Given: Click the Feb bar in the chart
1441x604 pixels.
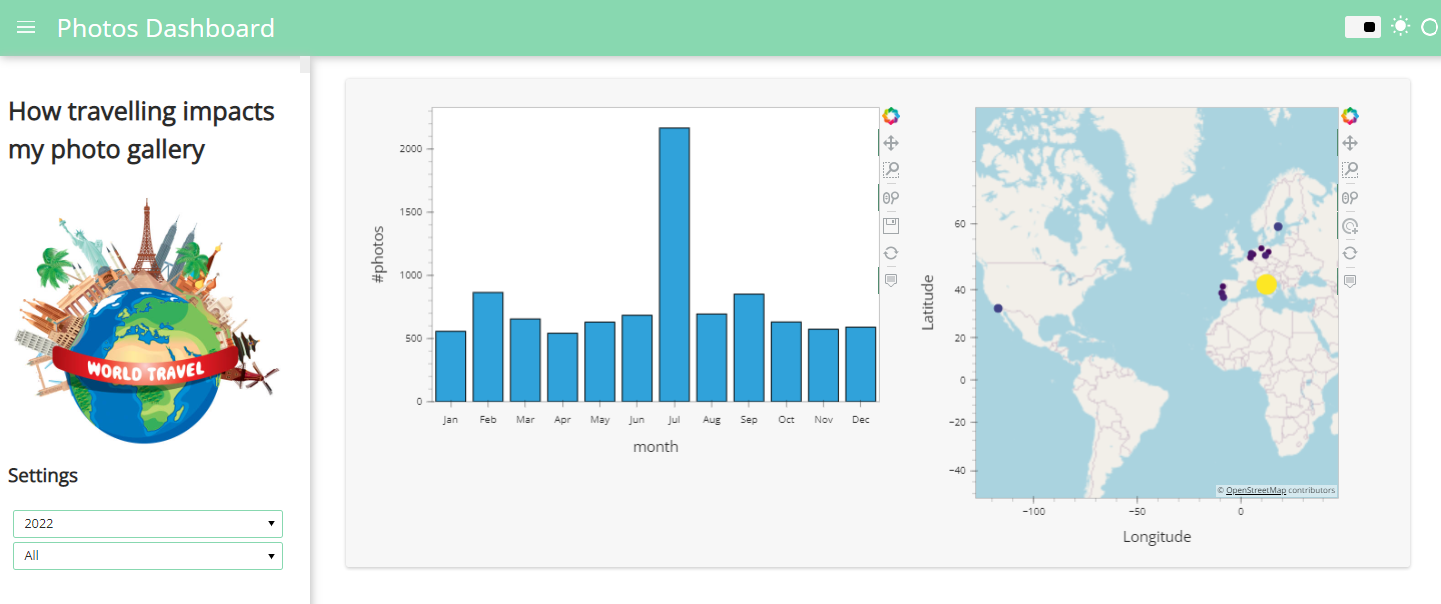Looking at the screenshot, I should point(488,346).
